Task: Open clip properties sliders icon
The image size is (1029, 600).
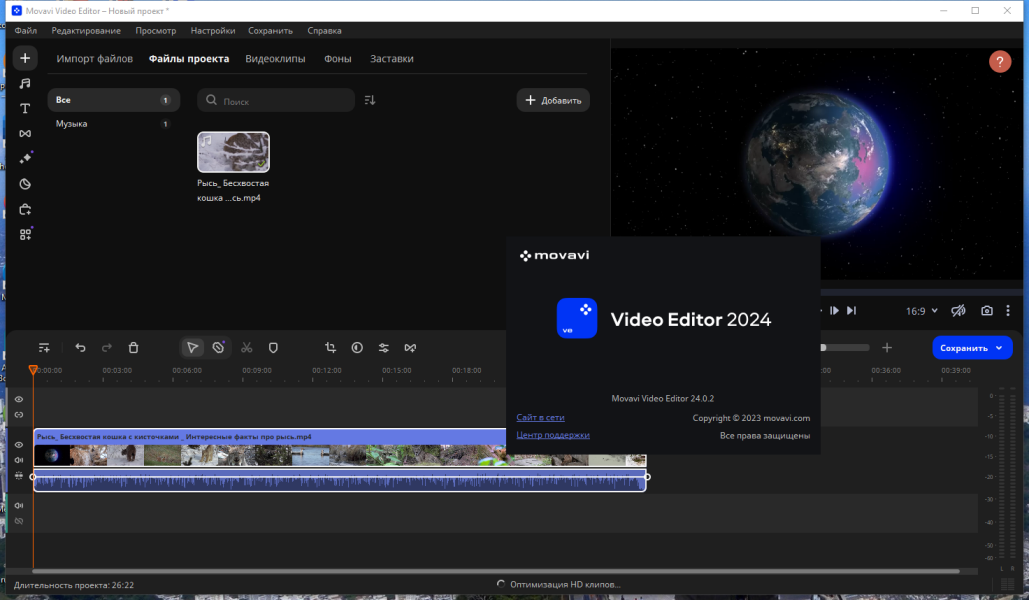Action: click(x=383, y=348)
